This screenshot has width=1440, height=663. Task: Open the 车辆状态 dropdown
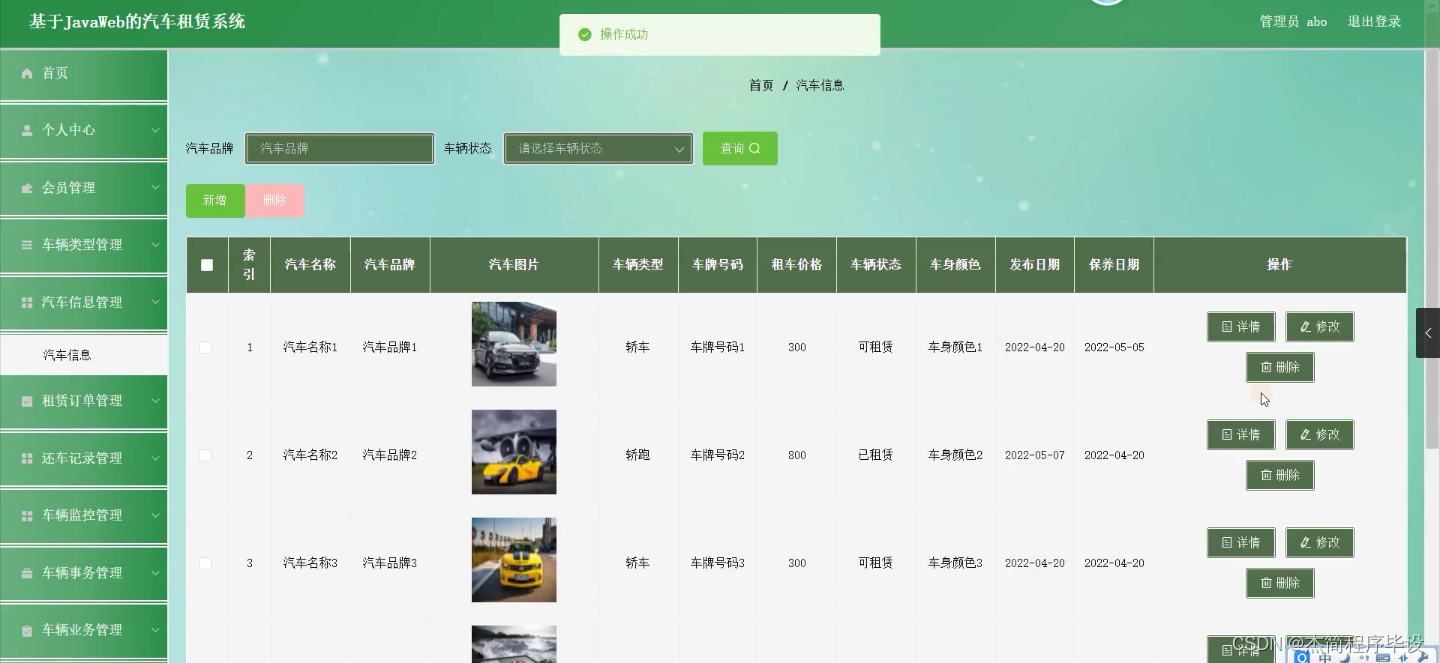[598, 148]
